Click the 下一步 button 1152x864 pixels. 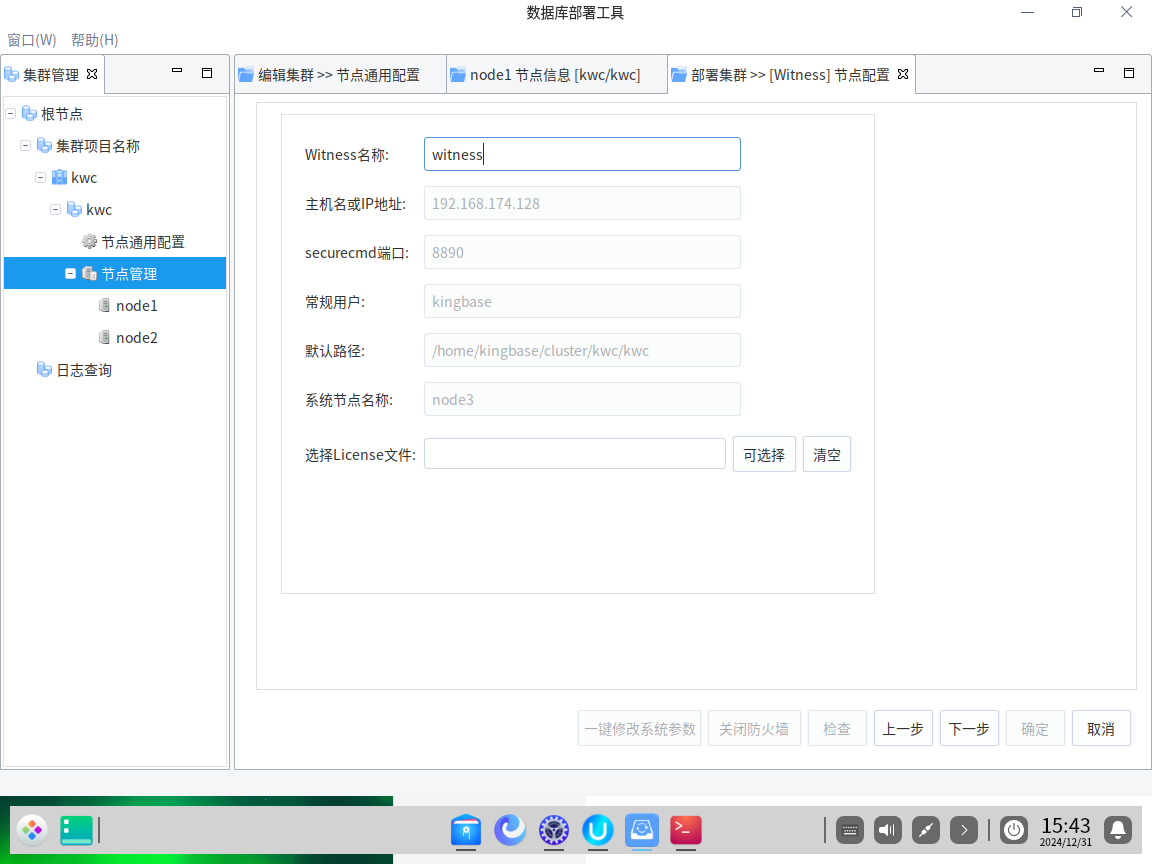(x=969, y=729)
